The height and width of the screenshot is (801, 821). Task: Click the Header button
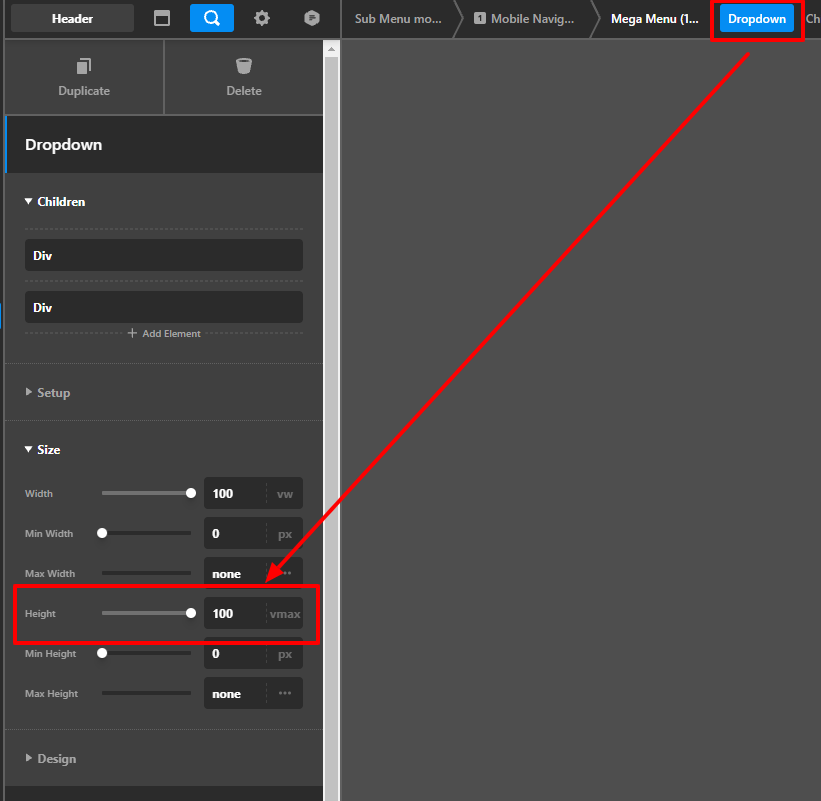[x=72, y=18]
